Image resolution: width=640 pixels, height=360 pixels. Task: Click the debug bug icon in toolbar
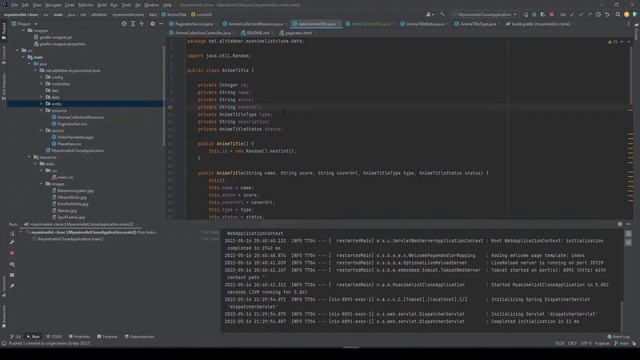tap(534, 14)
